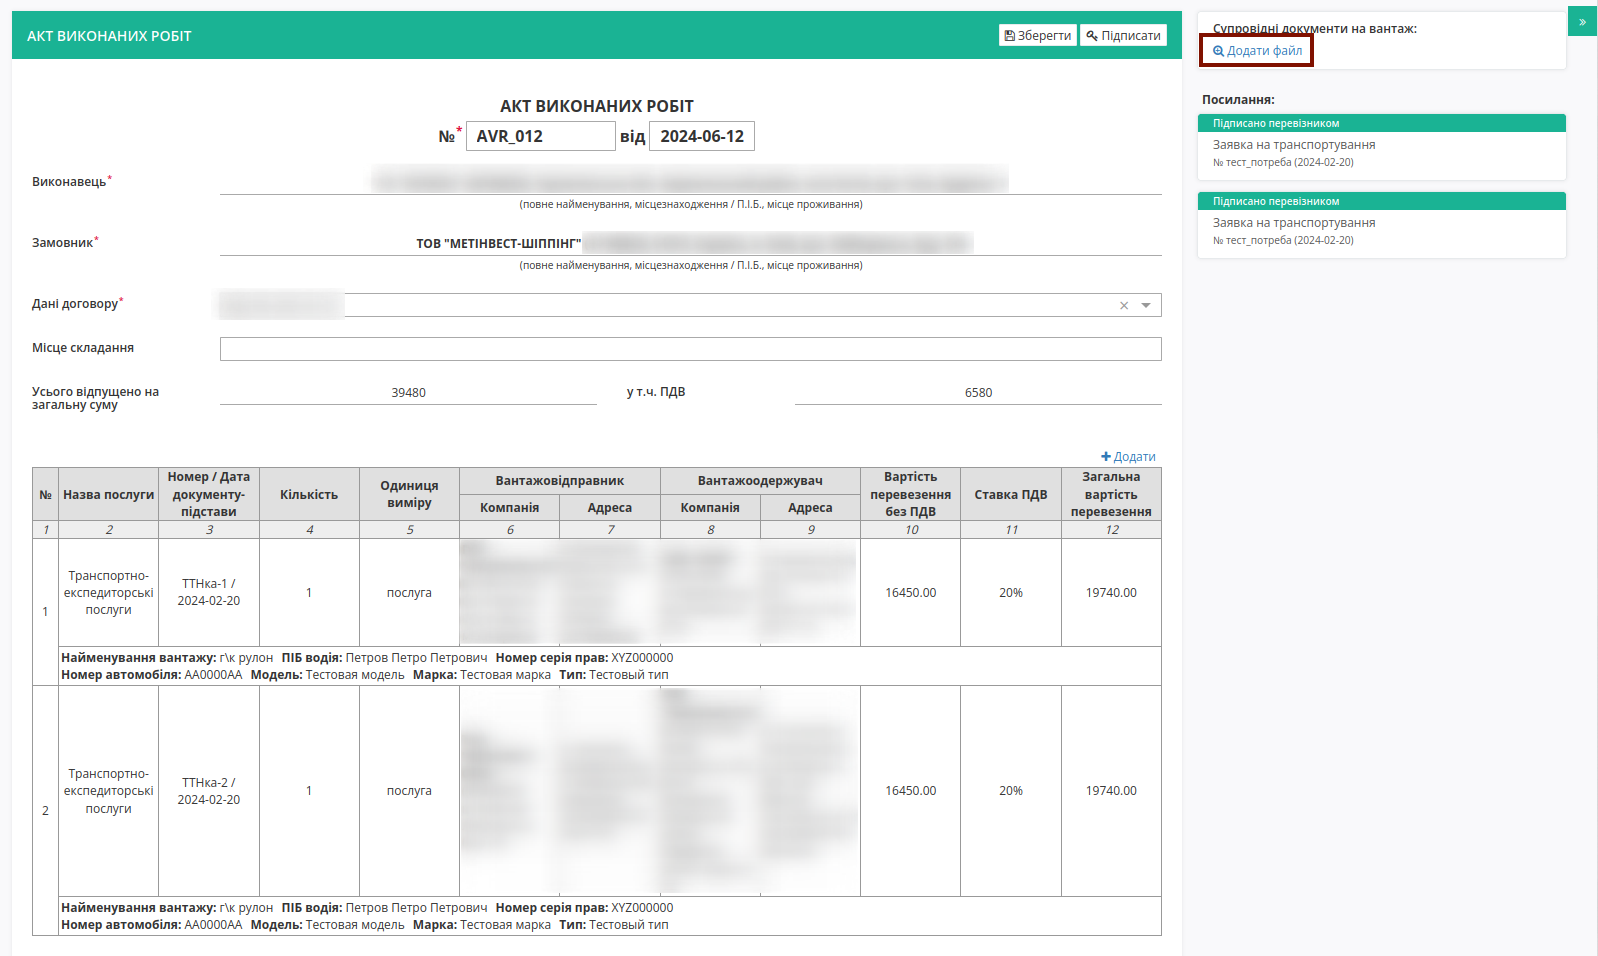This screenshot has height=956, width=1598.
Task: Click the Назва послуги column header
Action: (108, 495)
